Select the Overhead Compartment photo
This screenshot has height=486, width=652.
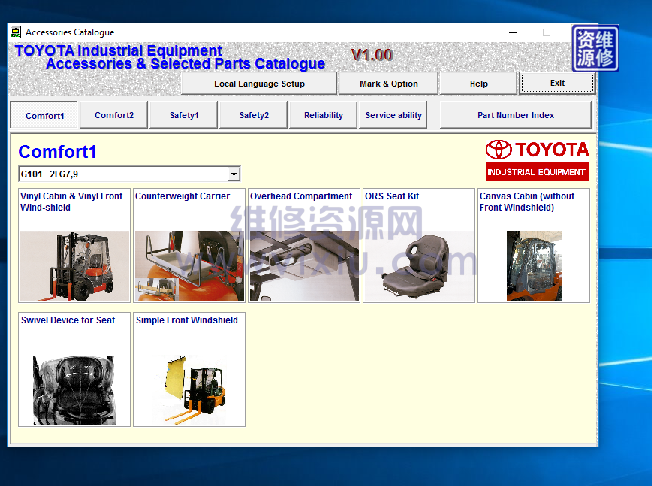tap(304, 266)
